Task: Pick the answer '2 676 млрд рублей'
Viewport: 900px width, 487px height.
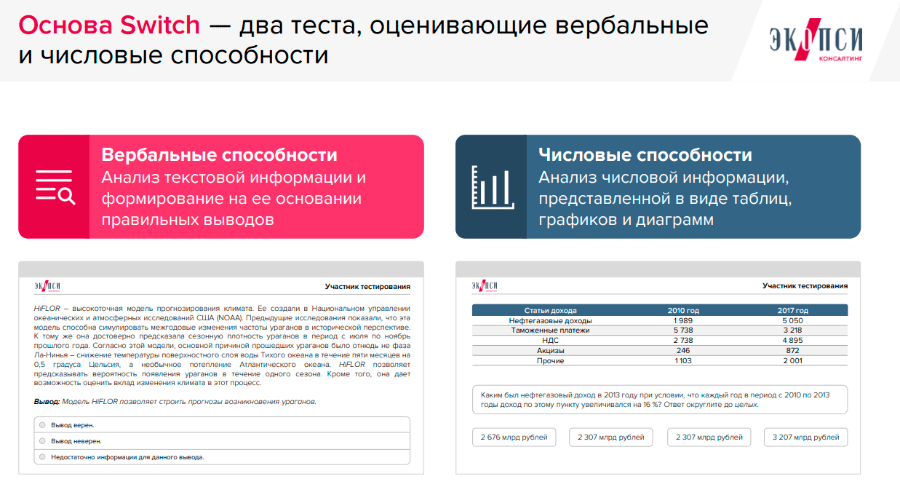Action: (514, 437)
